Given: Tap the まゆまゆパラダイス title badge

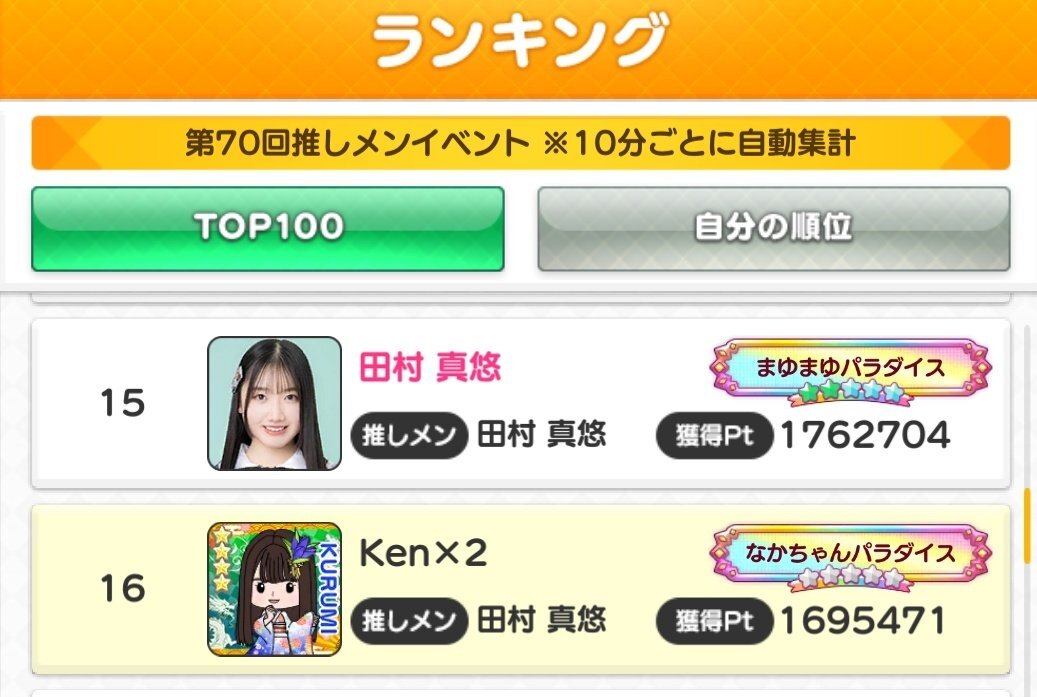Looking at the screenshot, I should click(x=850, y=372).
